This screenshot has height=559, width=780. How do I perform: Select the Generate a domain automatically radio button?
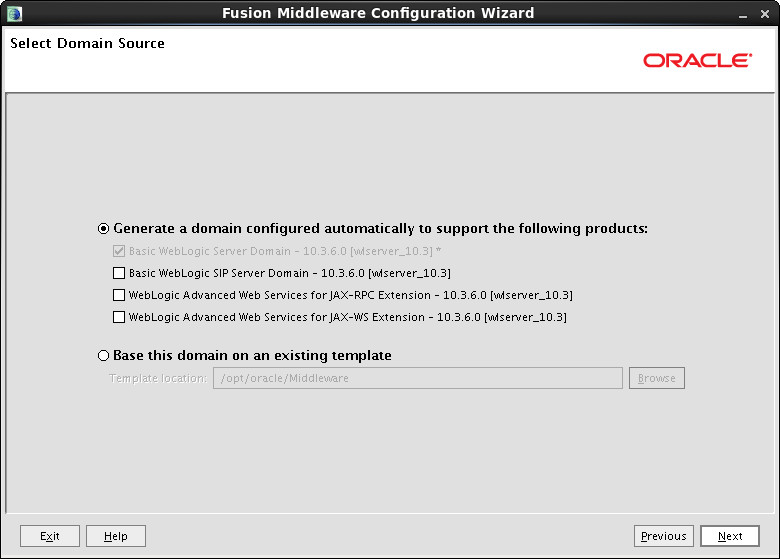click(103, 229)
